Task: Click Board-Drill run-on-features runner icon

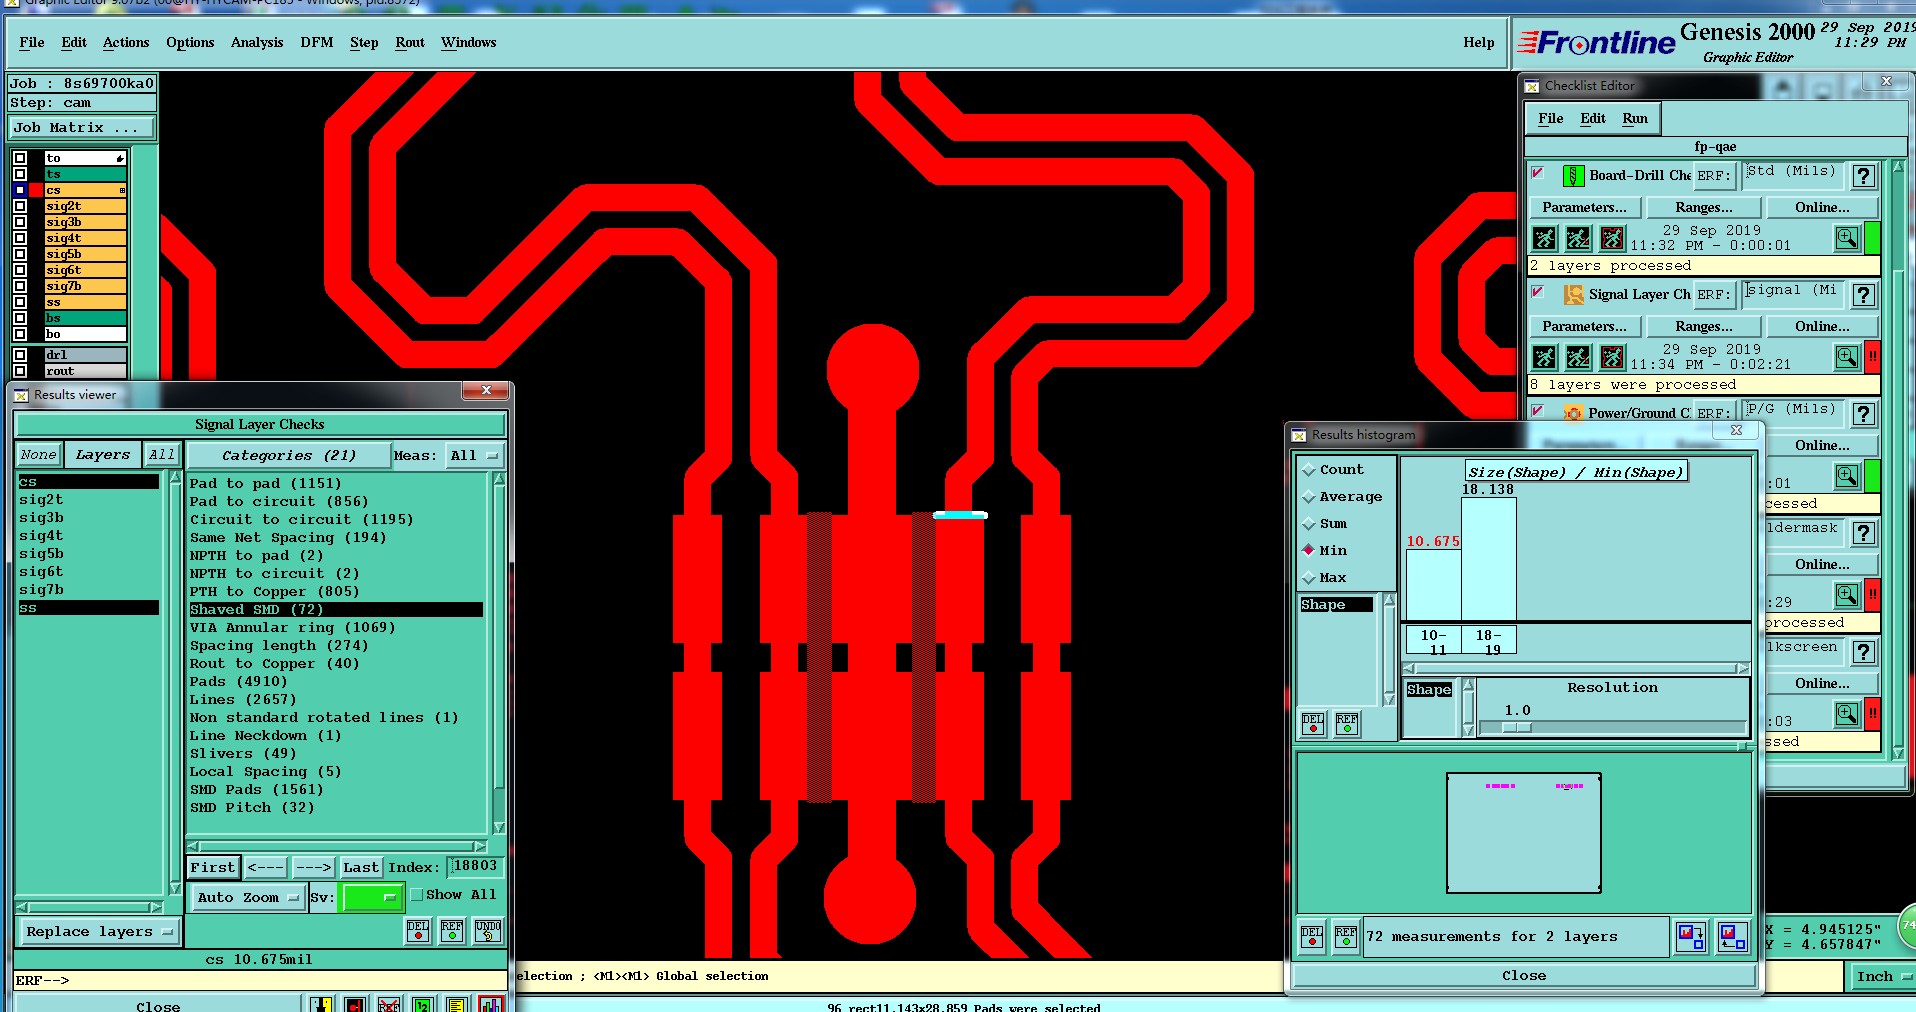Action: [x=1545, y=238]
